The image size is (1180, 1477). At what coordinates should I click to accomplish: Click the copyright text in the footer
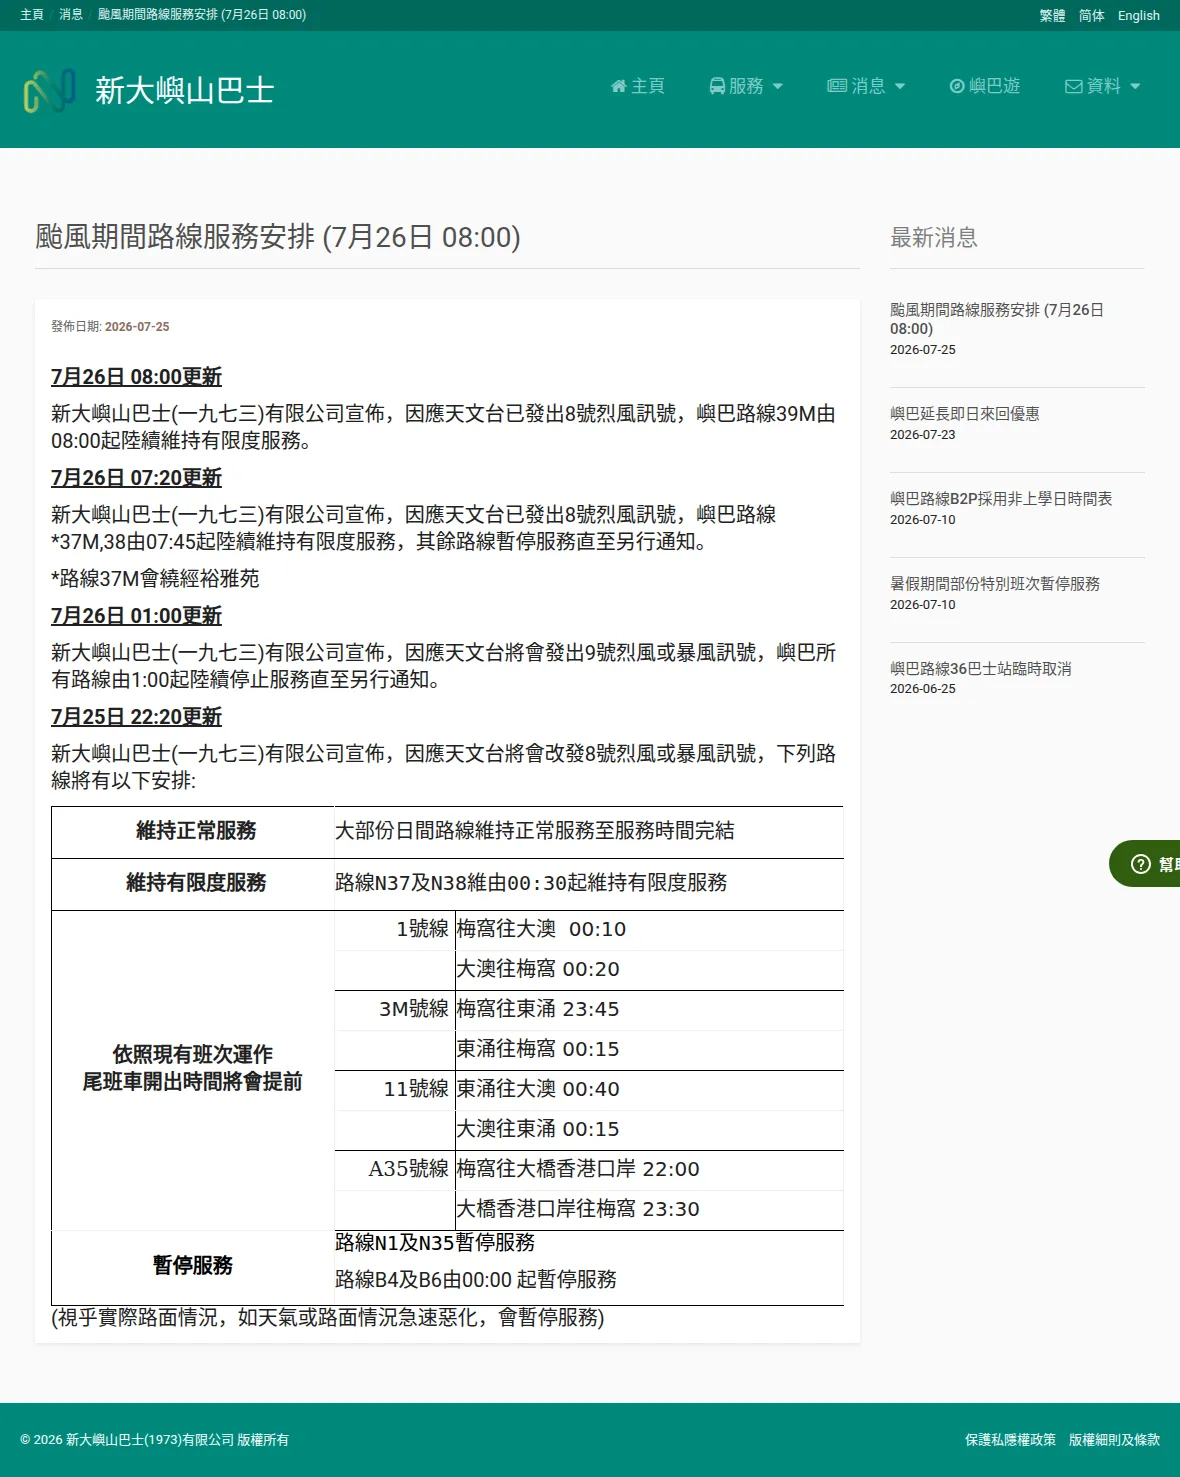tap(154, 1440)
